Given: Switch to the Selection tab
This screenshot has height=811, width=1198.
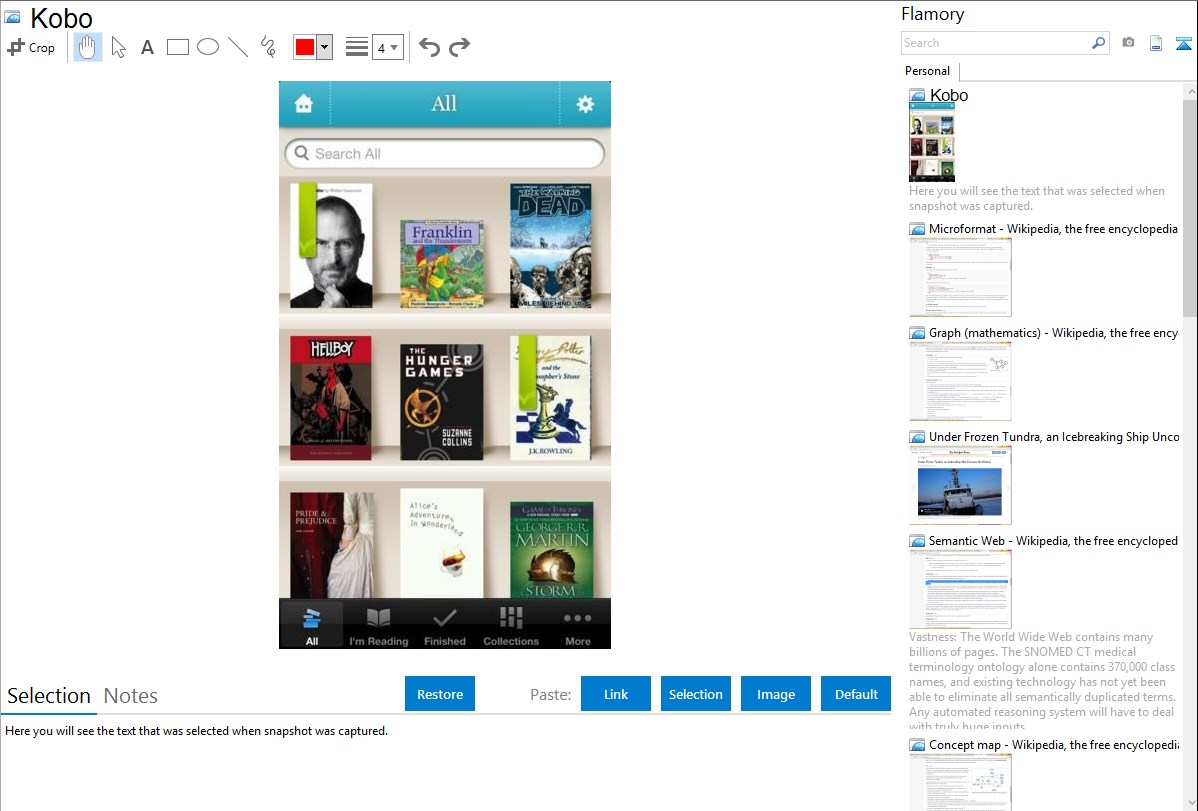Looking at the screenshot, I should point(49,696).
